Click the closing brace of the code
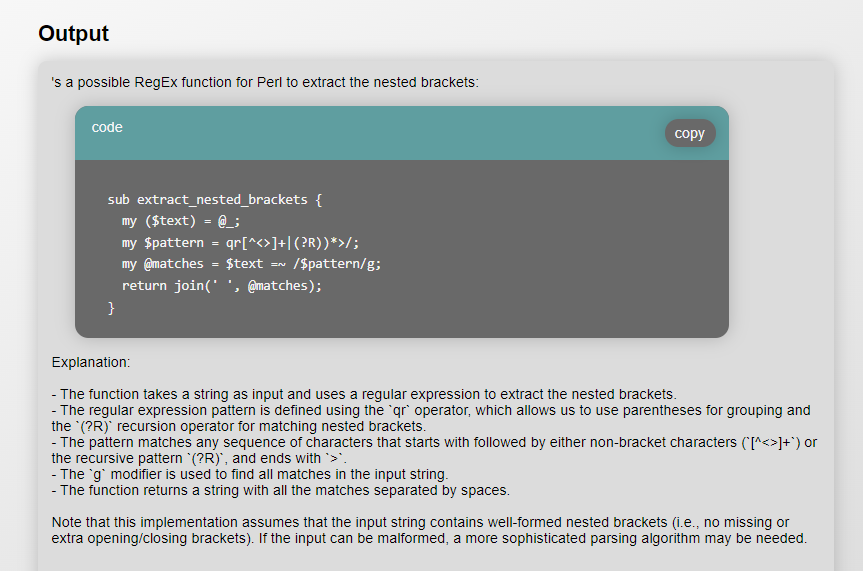Viewport: 863px width, 571px height. [111, 307]
